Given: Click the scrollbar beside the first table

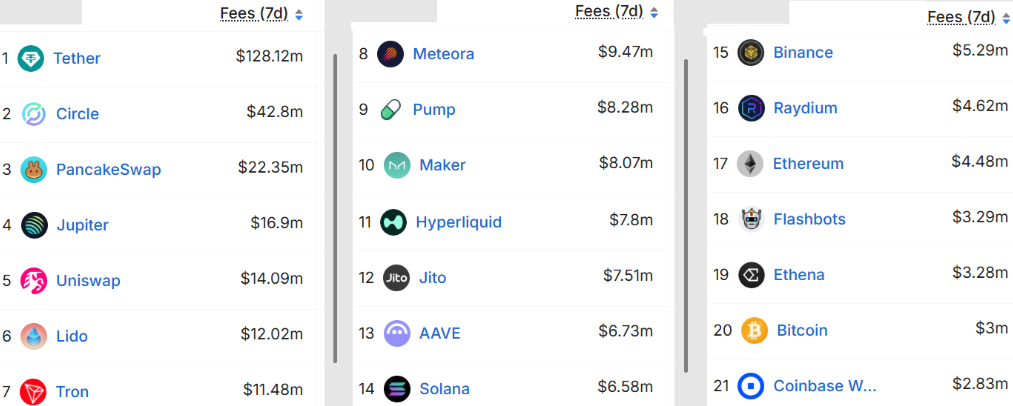Looking at the screenshot, I should [335, 208].
